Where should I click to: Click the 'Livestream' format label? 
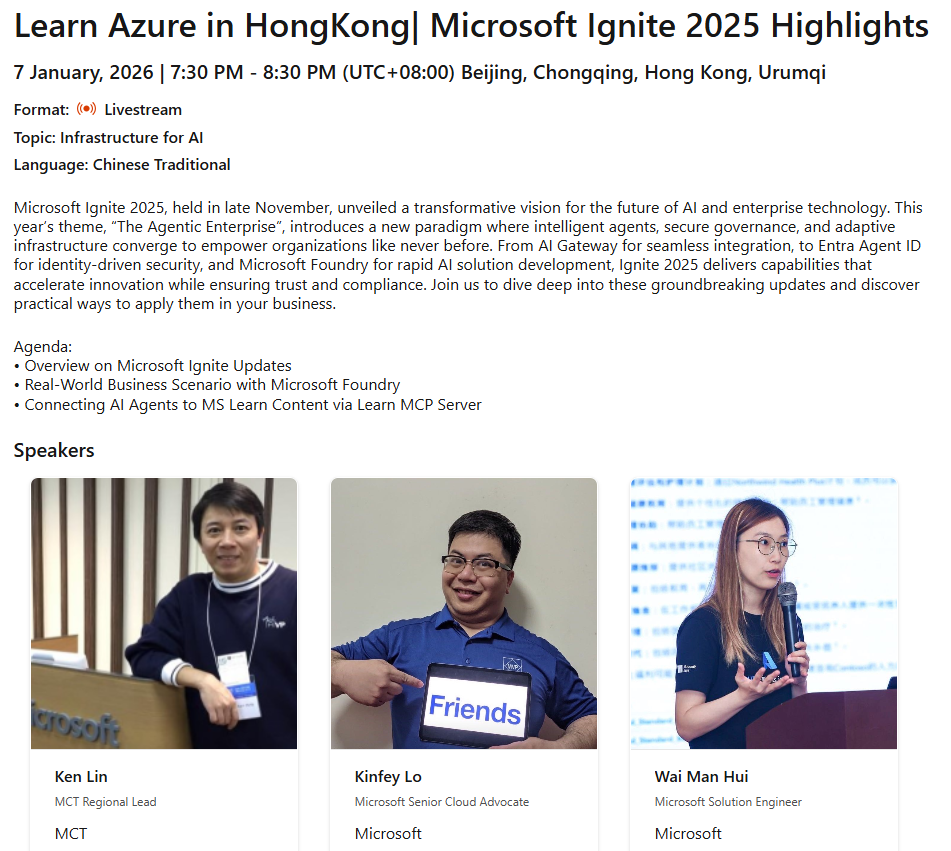[x=143, y=110]
